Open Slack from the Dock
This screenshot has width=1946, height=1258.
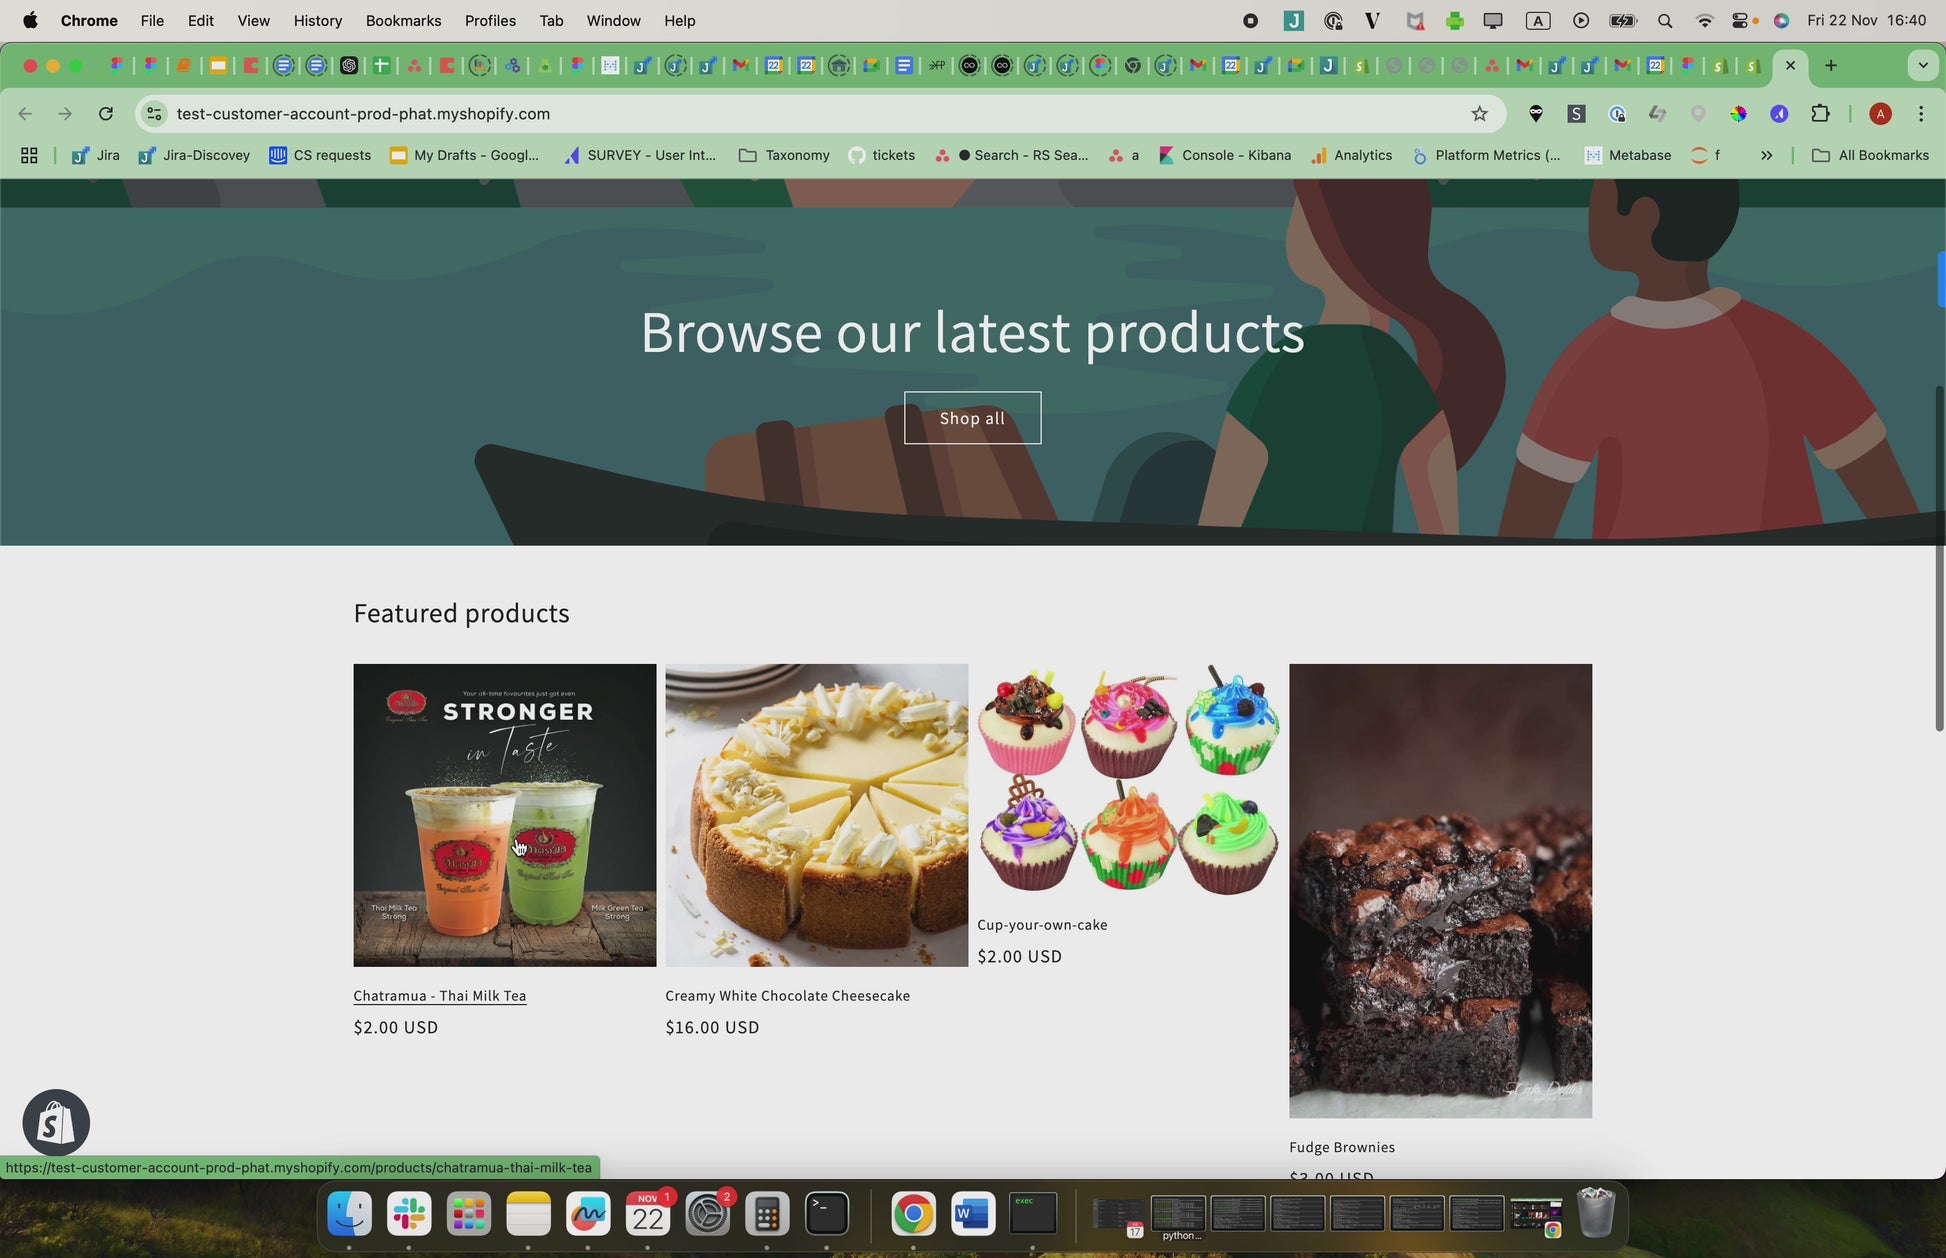pos(409,1214)
